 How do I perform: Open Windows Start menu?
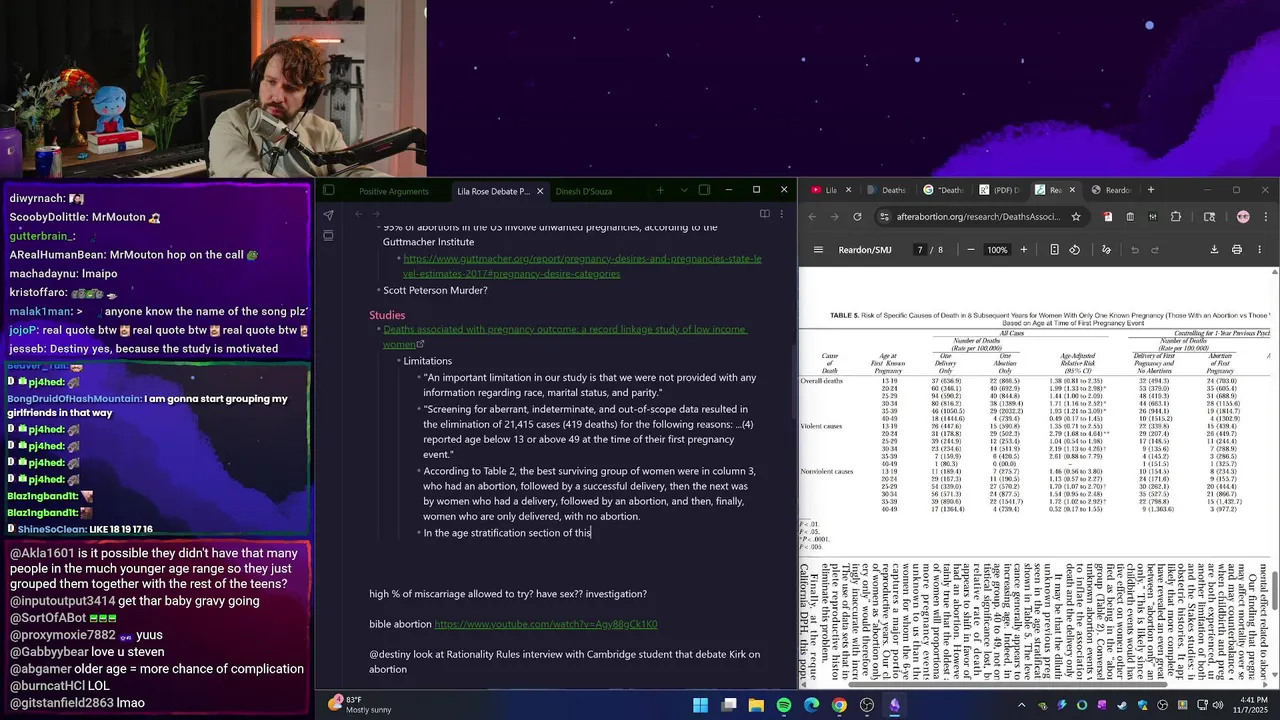coord(701,705)
